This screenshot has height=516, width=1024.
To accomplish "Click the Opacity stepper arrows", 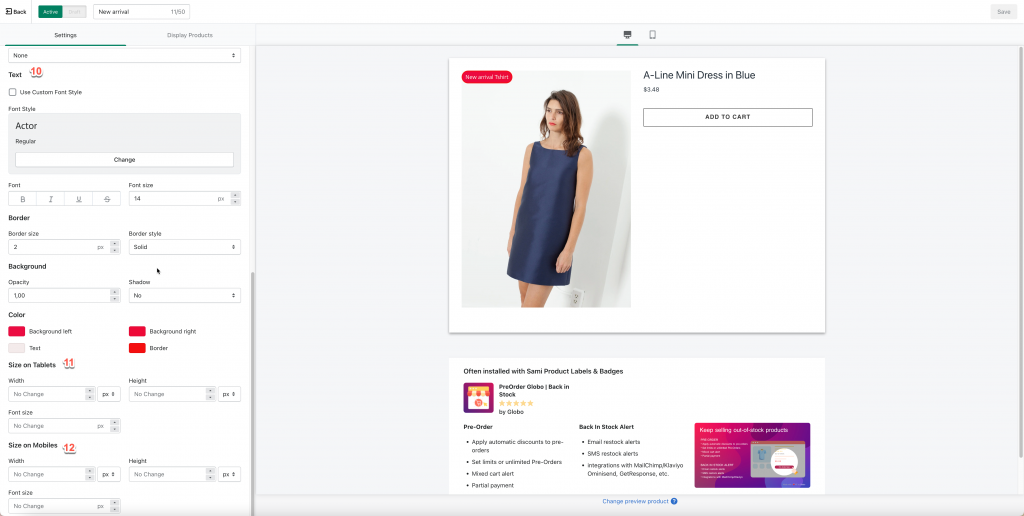I will (x=115, y=295).
